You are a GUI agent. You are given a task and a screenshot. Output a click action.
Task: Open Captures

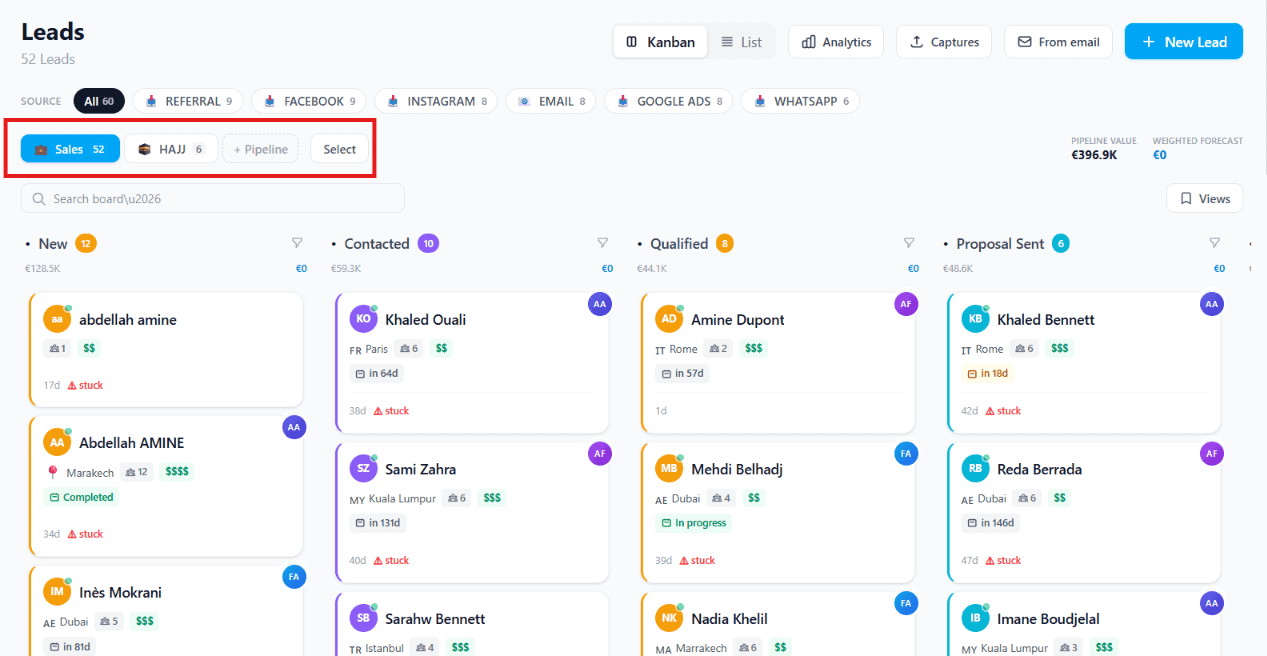(x=944, y=42)
